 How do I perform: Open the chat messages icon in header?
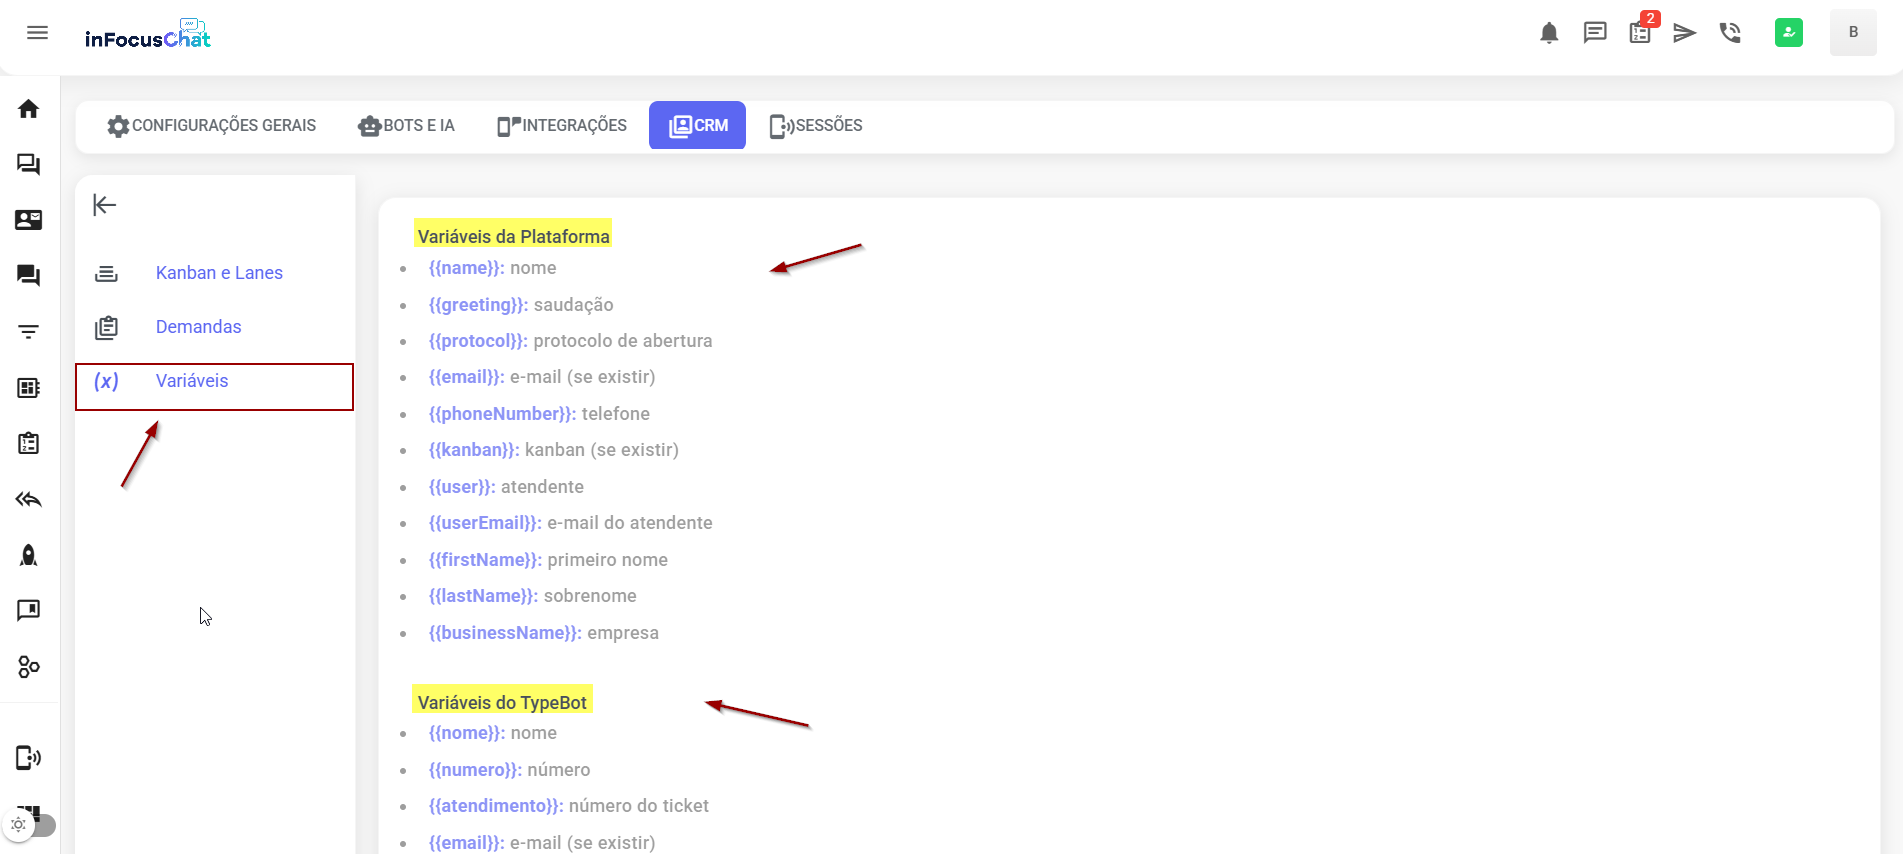[1595, 33]
